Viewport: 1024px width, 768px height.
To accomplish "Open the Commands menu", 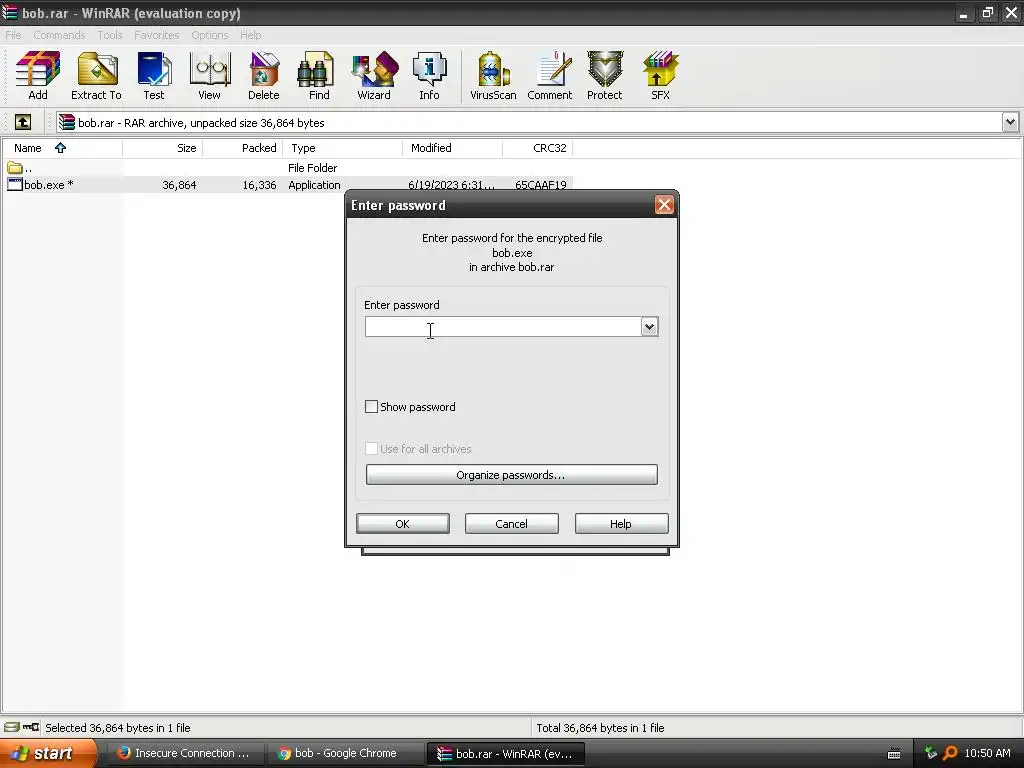I will 59,35.
